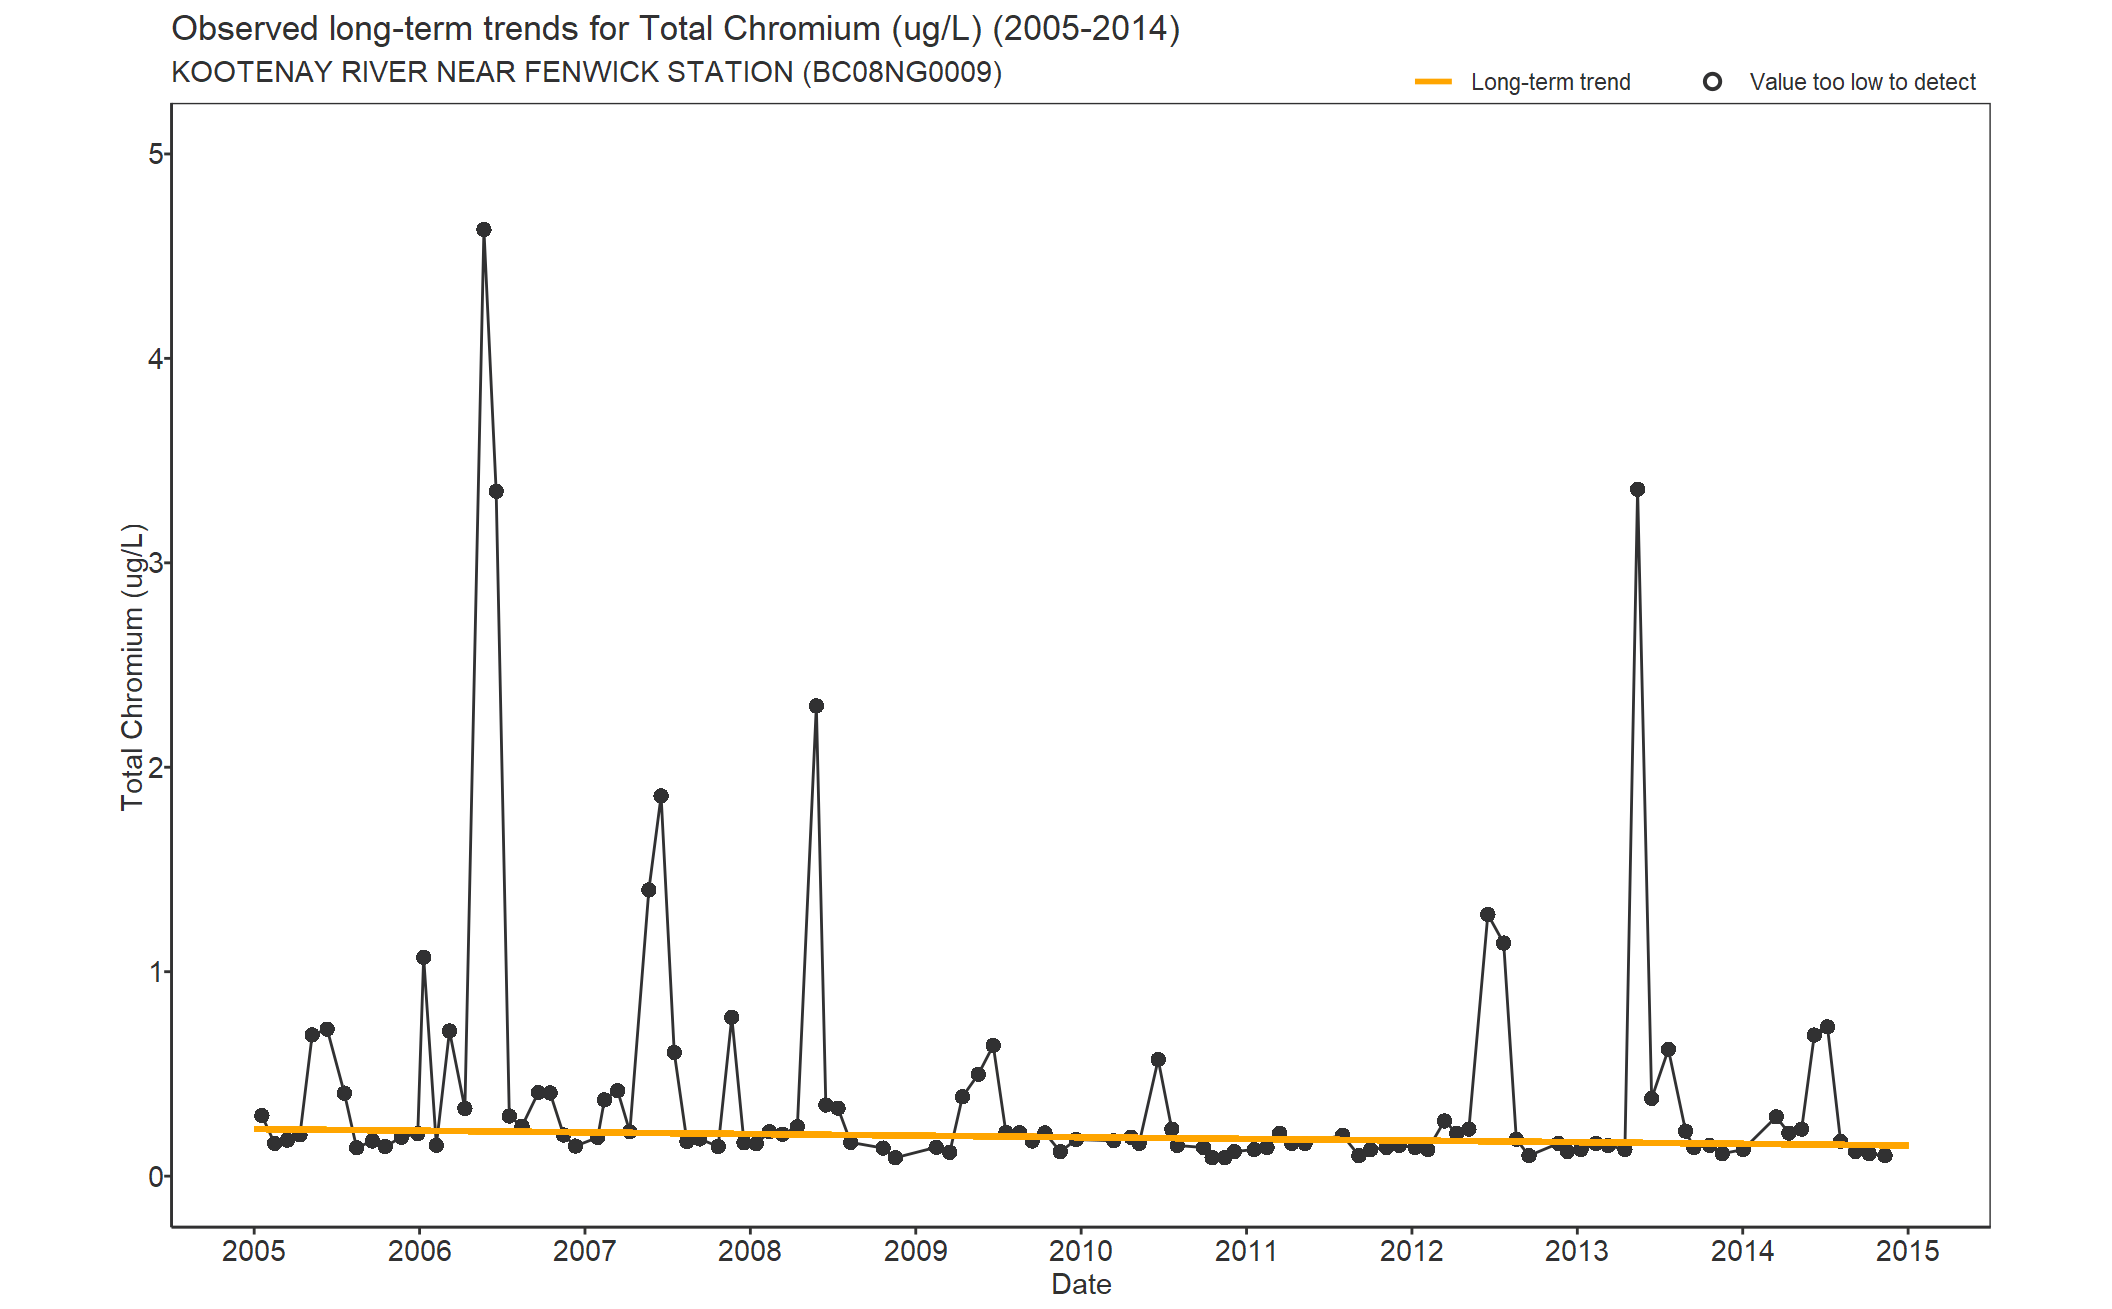The image size is (2112, 1309).
Task: Click the 2013 peak data point near 3.4
Action: [x=1637, y=489]
